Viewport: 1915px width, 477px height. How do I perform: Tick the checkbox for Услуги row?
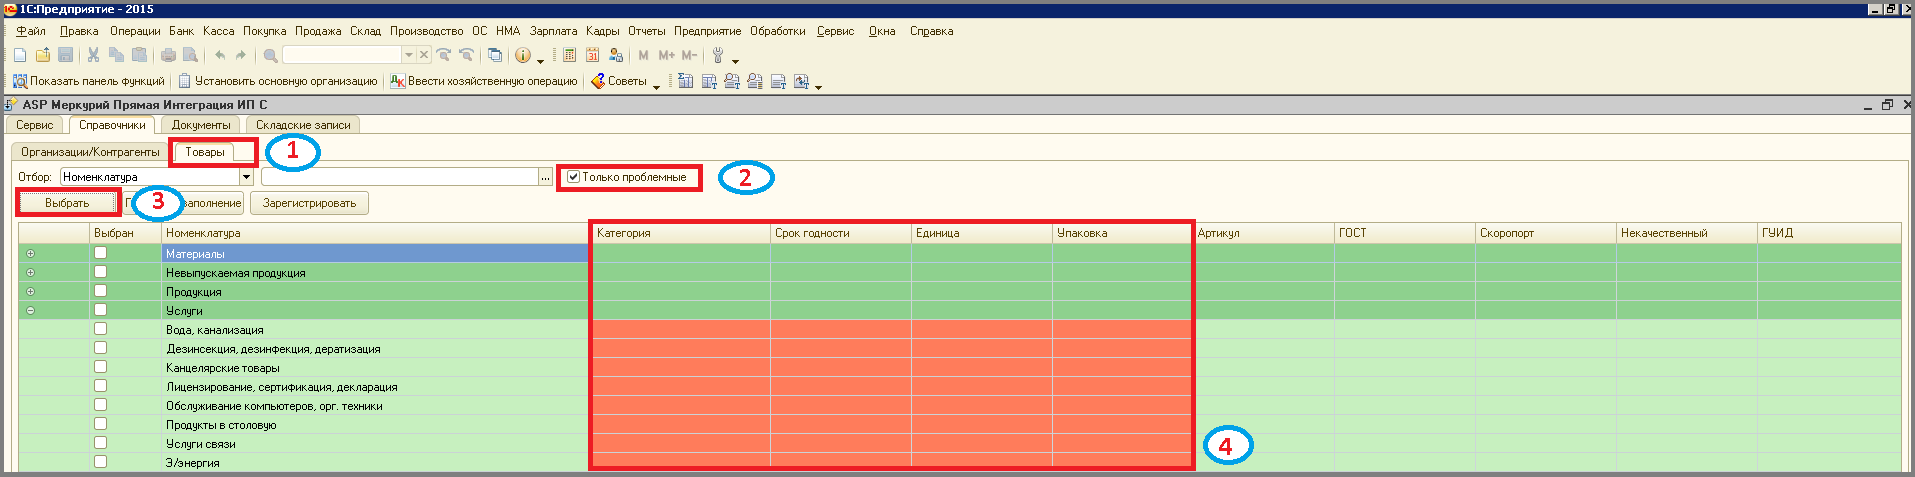coord(100,310)
